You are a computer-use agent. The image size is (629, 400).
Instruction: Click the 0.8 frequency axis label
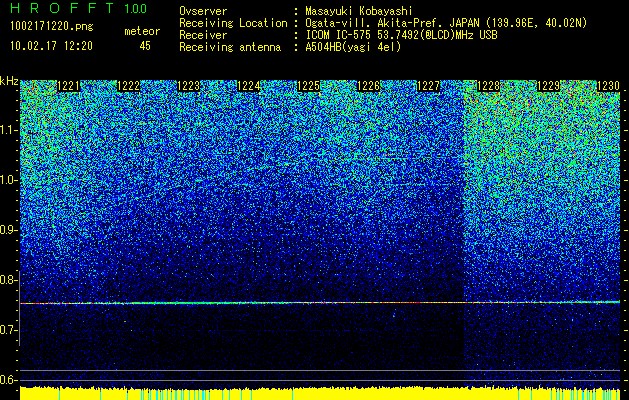coord(8,280)
